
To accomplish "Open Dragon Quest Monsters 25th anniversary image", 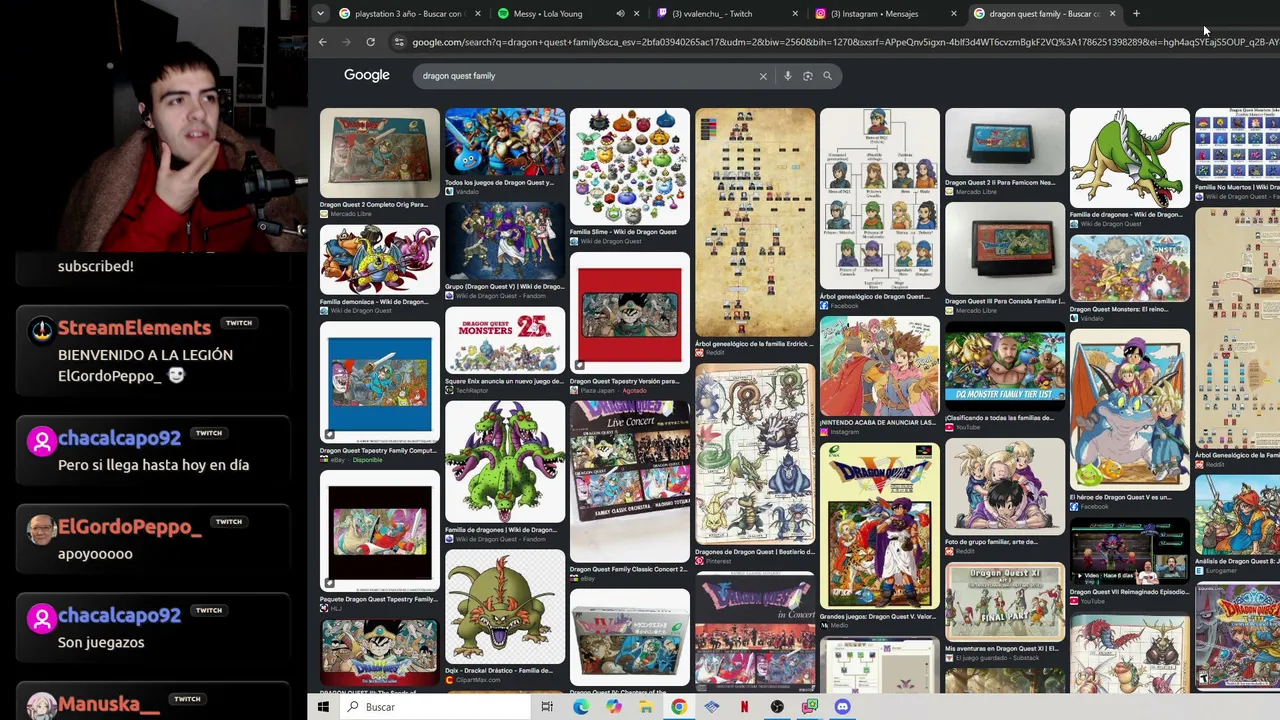I will (x=505, y=341).
